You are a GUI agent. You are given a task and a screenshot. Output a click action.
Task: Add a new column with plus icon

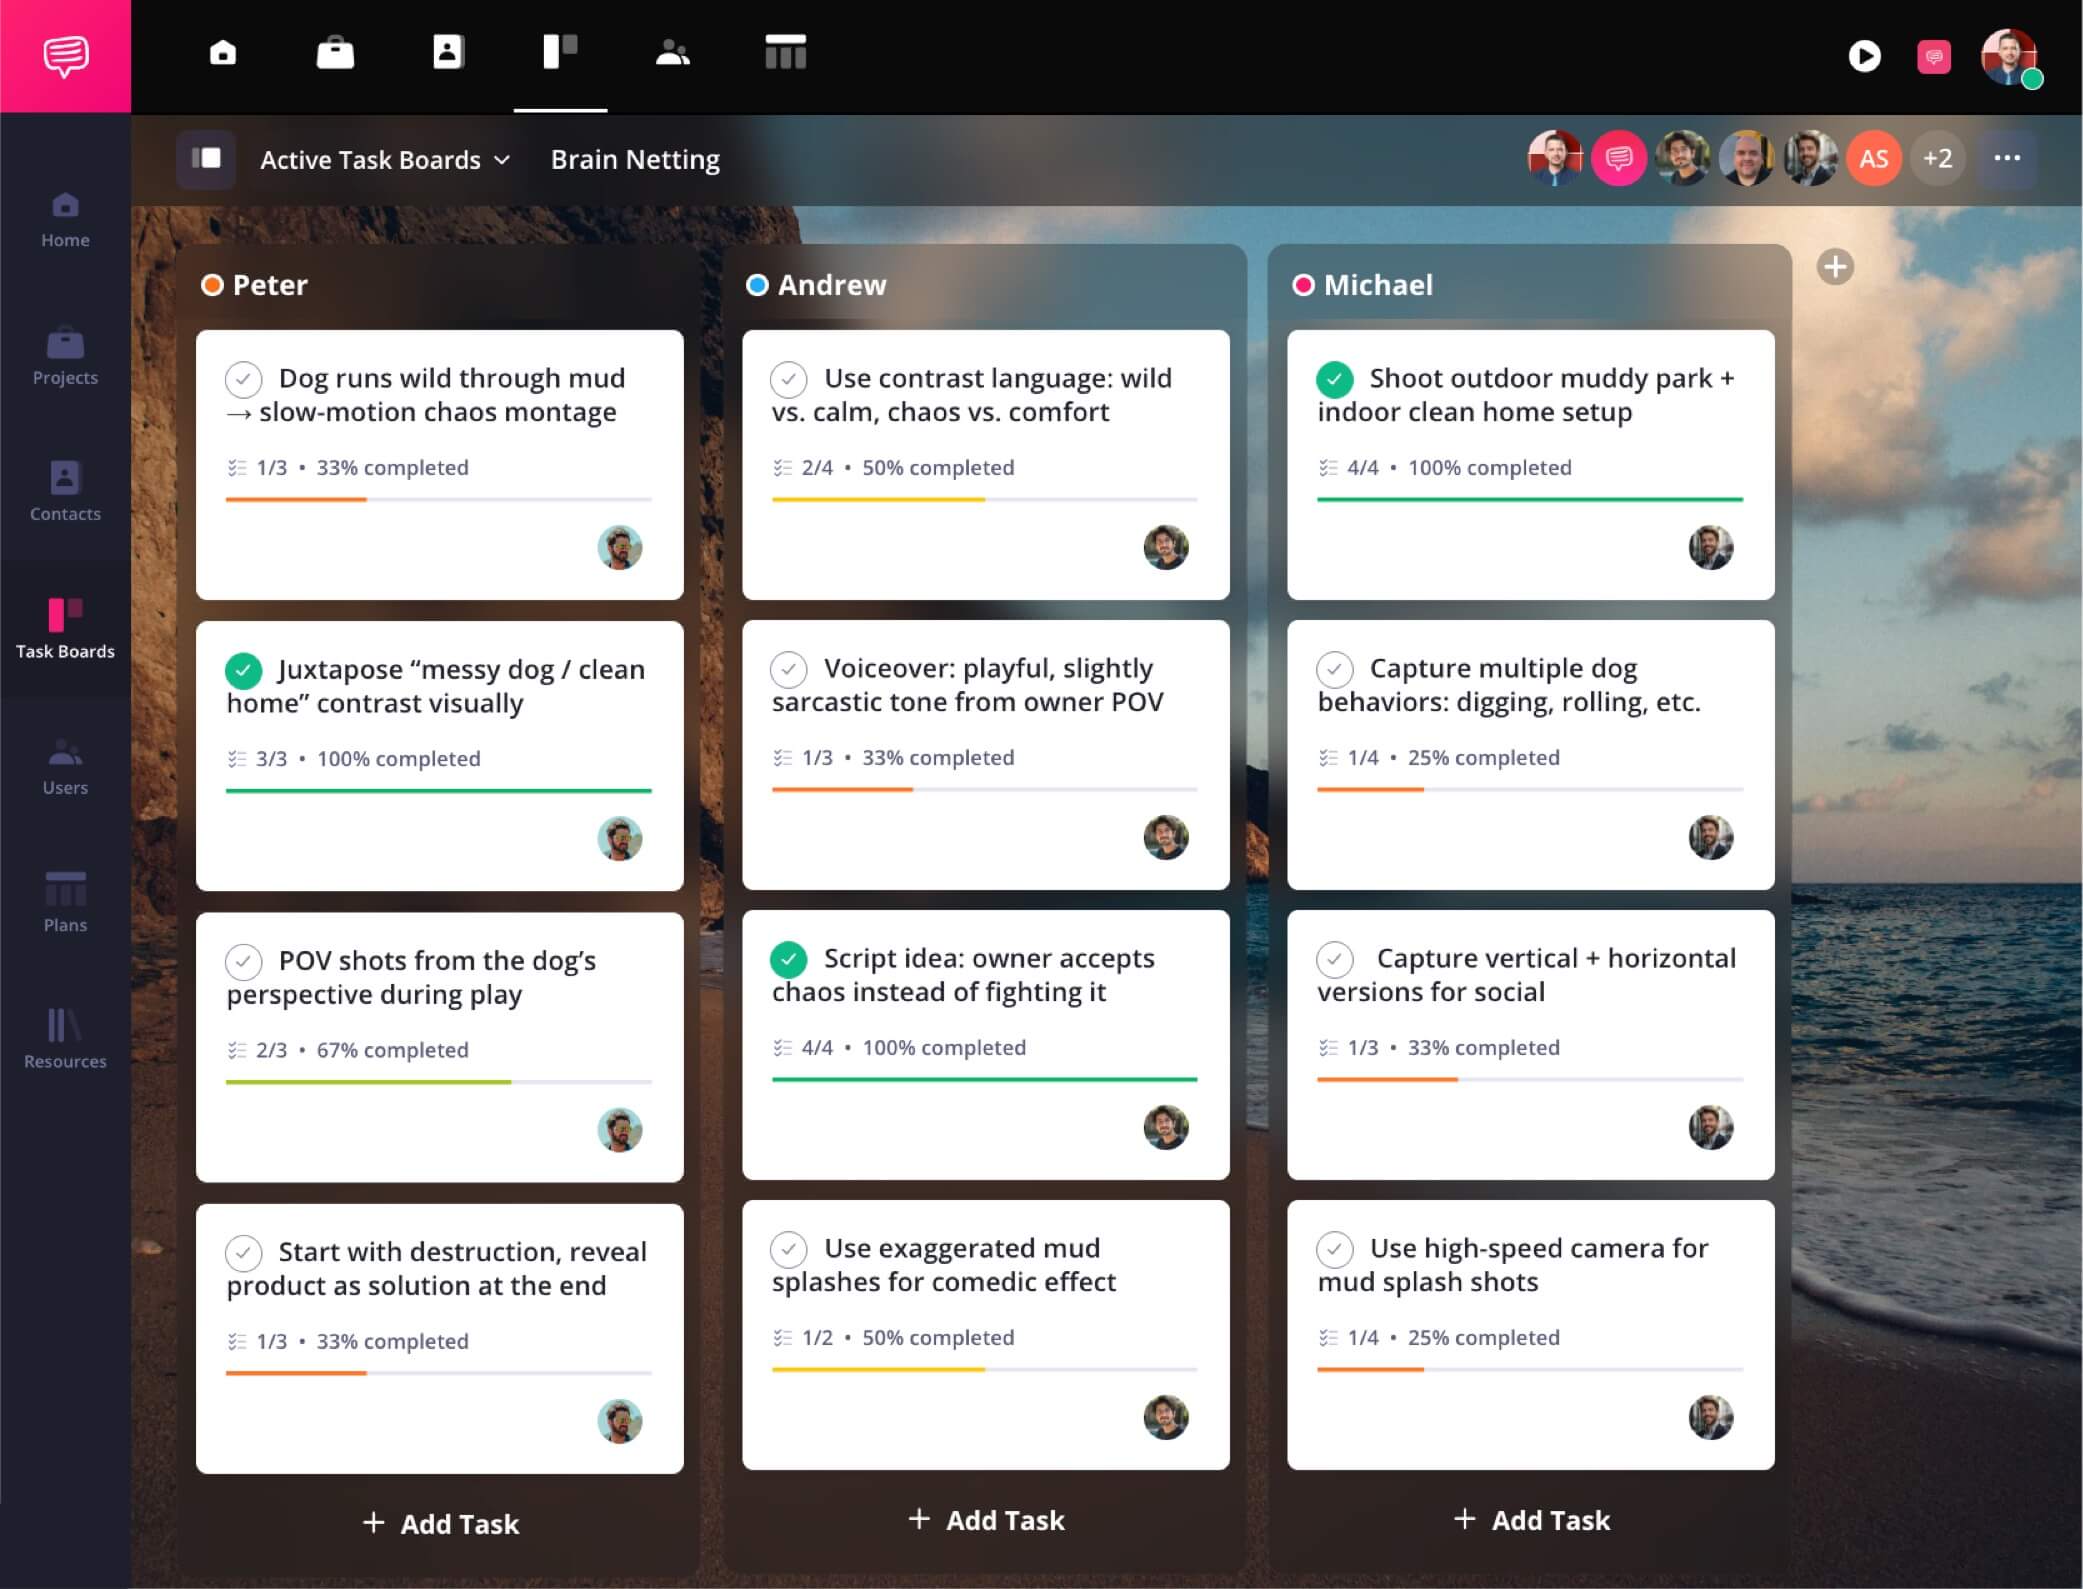click(x=1835, y=267)
